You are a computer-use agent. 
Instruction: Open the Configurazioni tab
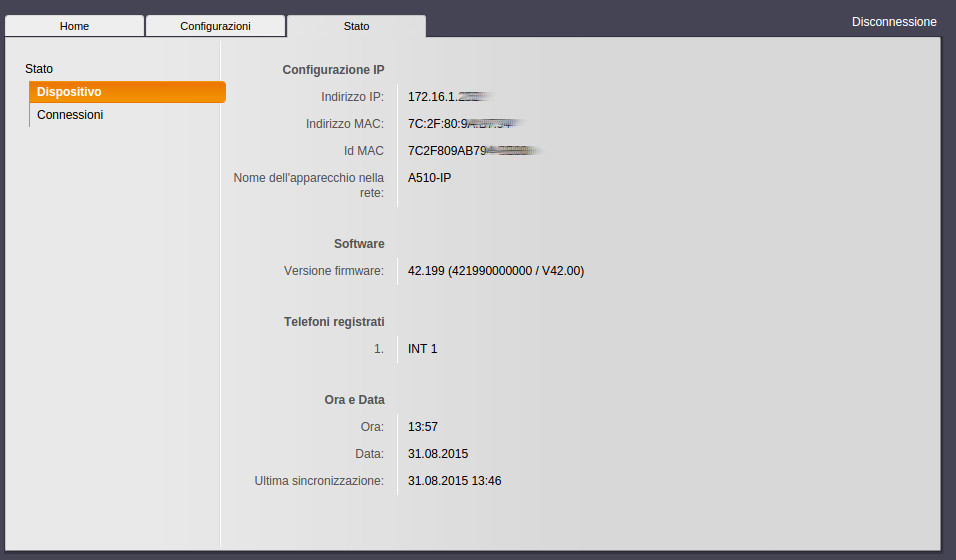pos(215,26)
